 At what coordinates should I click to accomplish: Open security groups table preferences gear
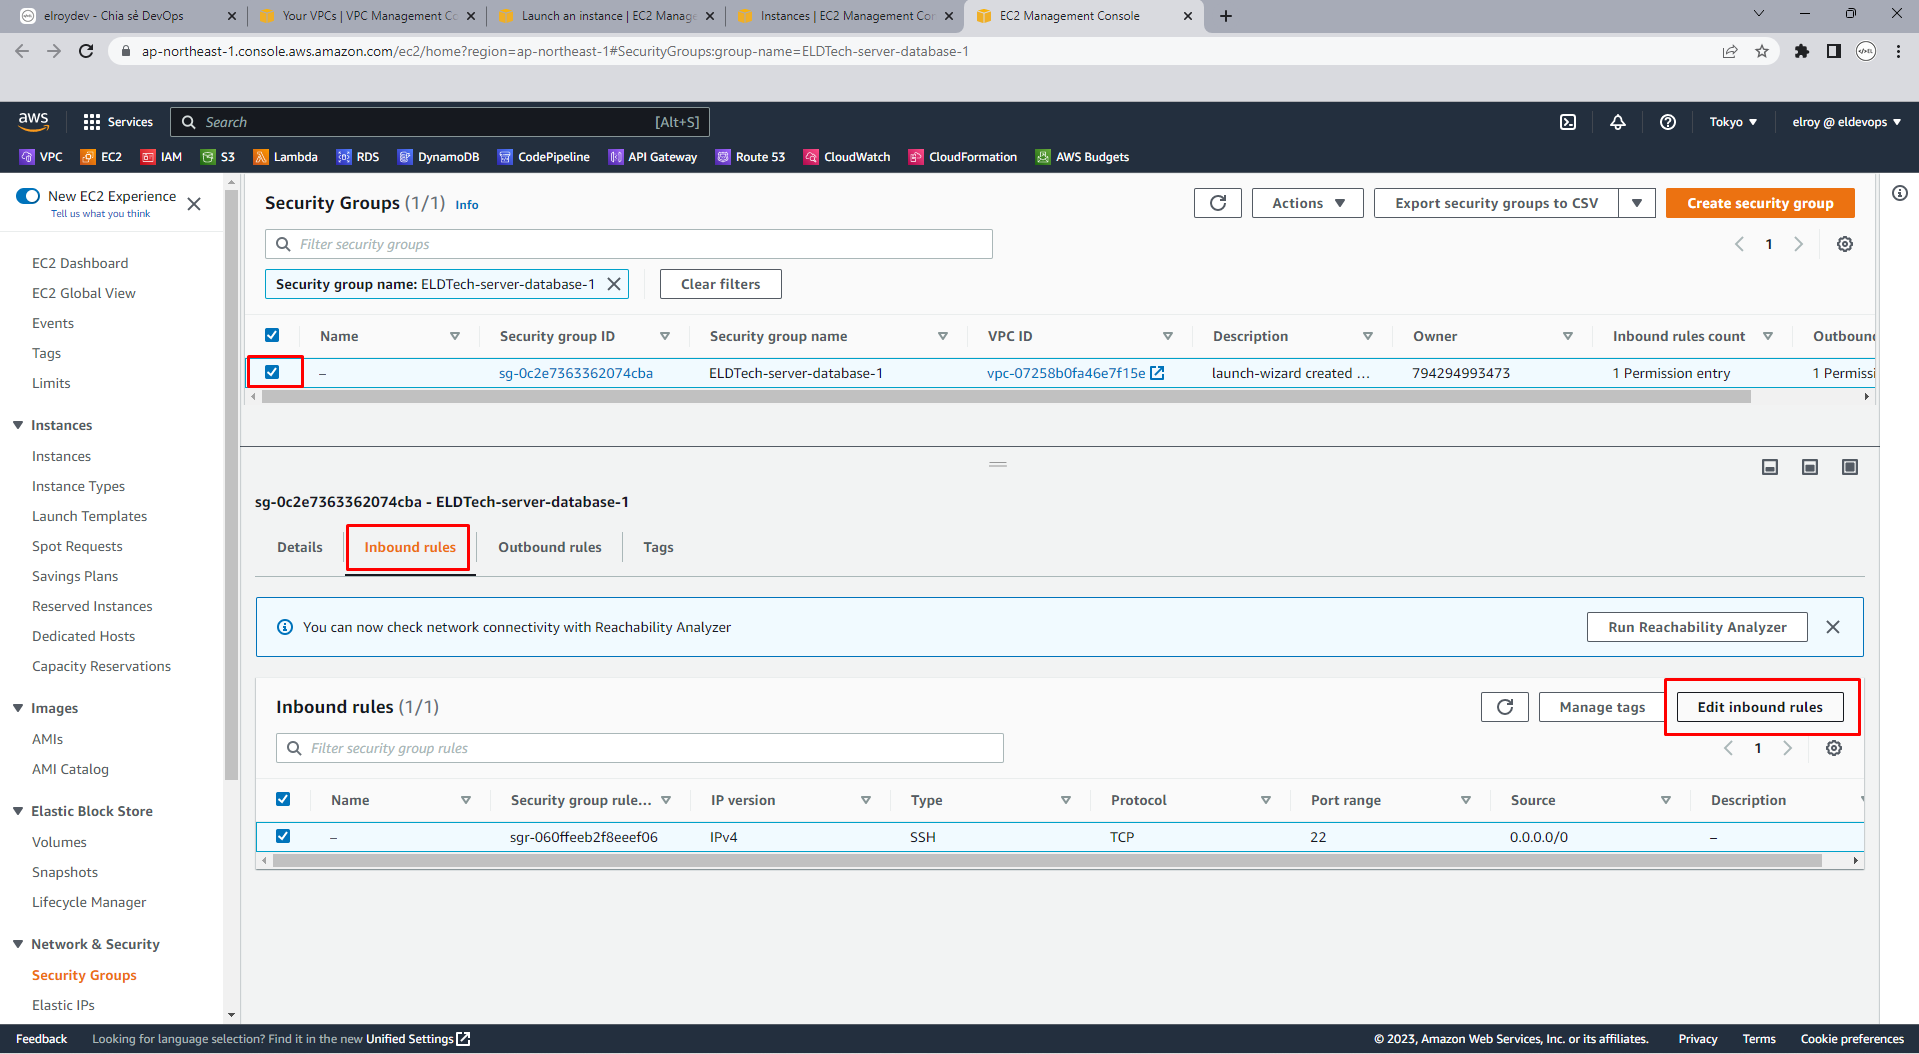click(1845, 244)
